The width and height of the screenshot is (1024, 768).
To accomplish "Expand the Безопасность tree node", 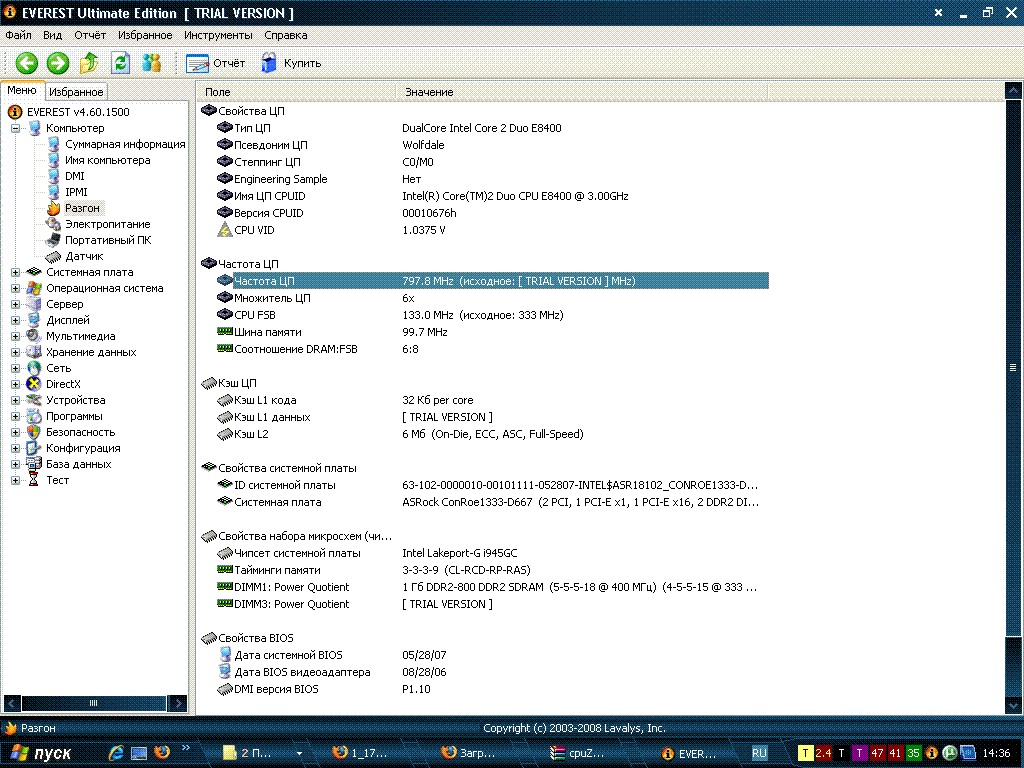I will click(15, 432).
